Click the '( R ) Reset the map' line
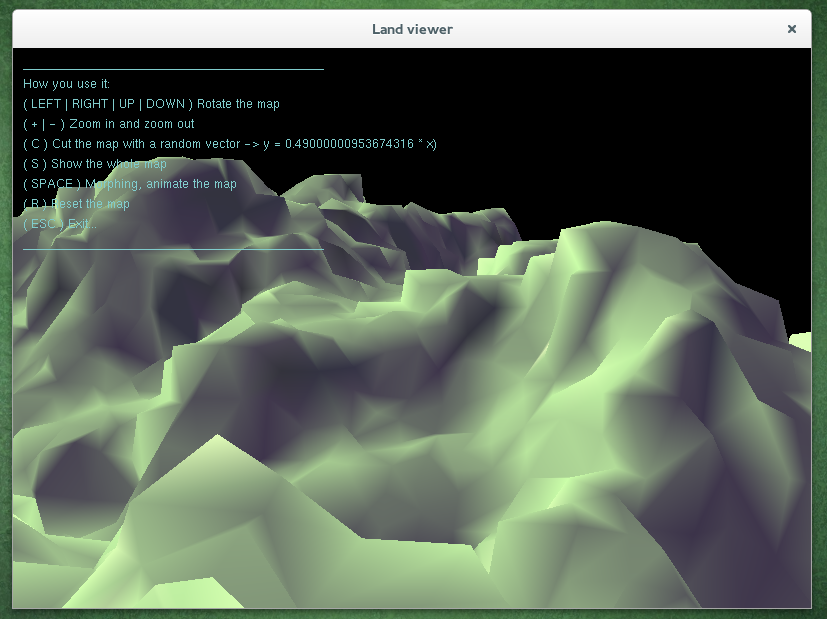827x619 pixels. (76, 204)
